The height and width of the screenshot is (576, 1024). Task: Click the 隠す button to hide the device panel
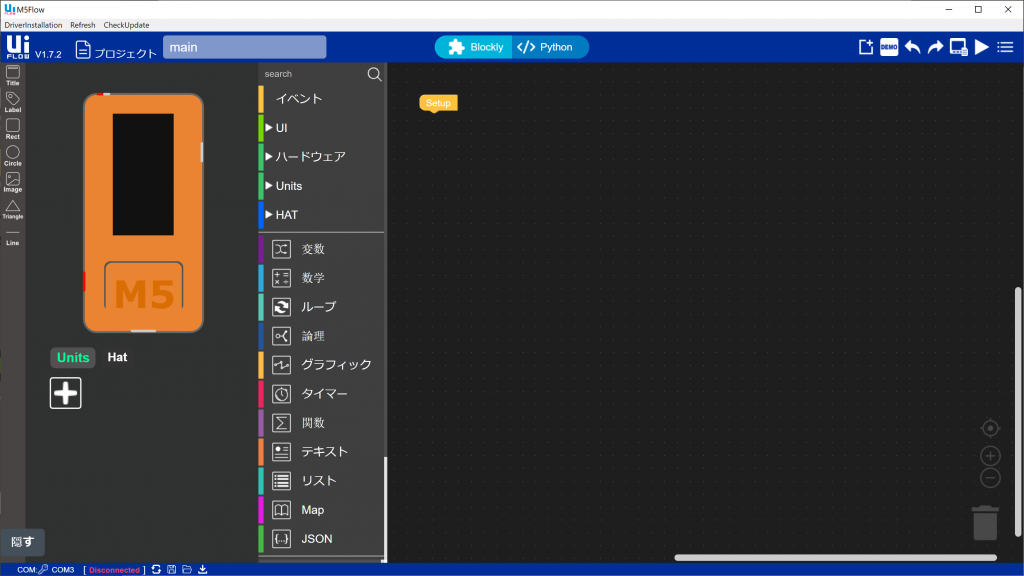tap(21, 542)
